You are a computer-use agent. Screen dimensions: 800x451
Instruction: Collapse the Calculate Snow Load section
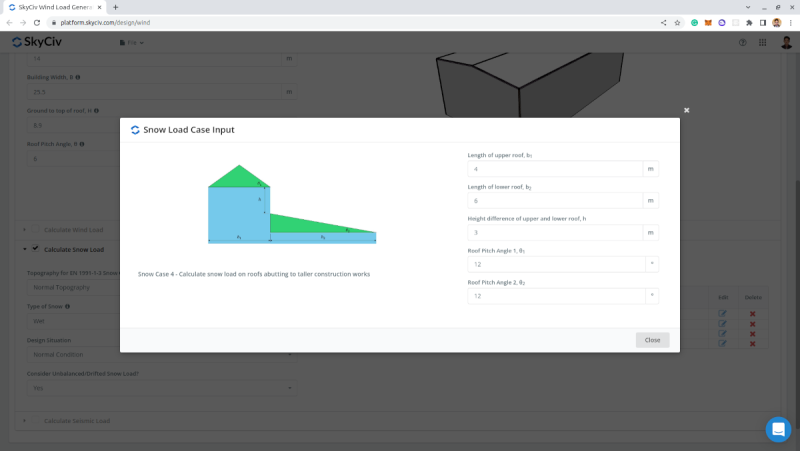[24, 249]
